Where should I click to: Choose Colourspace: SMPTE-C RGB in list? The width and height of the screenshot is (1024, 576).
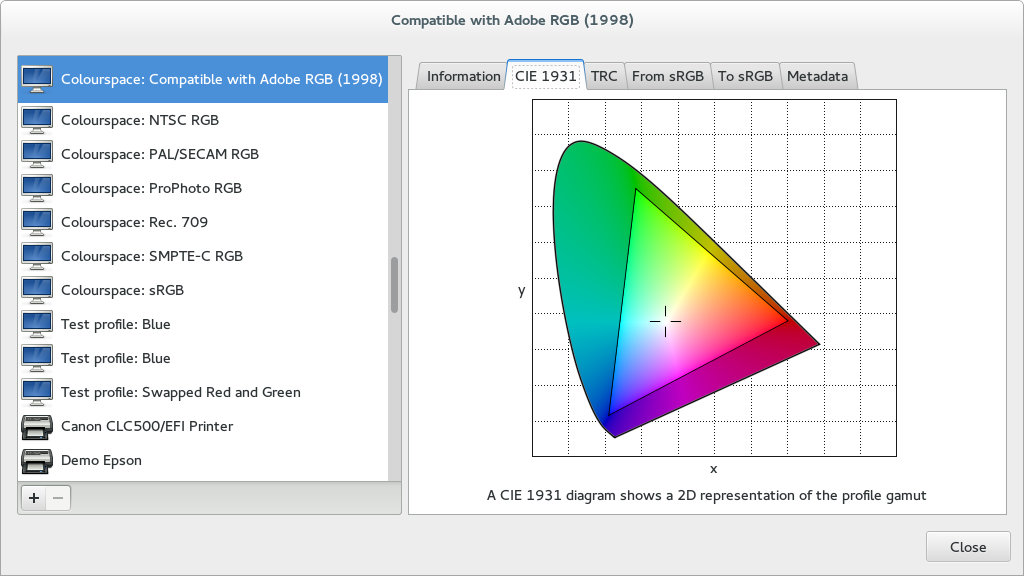(152, 256)
